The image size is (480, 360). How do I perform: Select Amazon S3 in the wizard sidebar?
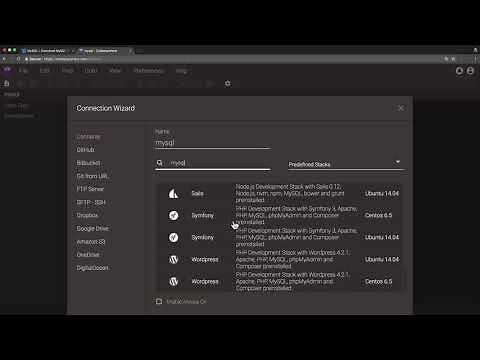coord(91,242)
